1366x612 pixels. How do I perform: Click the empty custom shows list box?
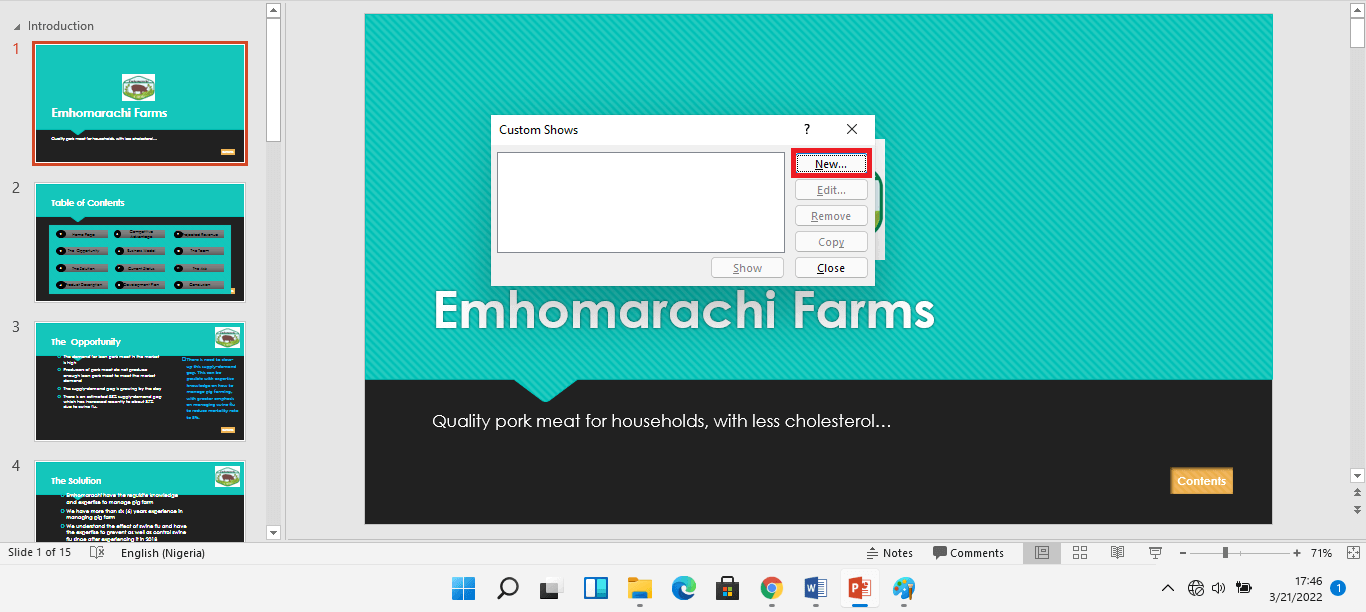coord(640,202)
